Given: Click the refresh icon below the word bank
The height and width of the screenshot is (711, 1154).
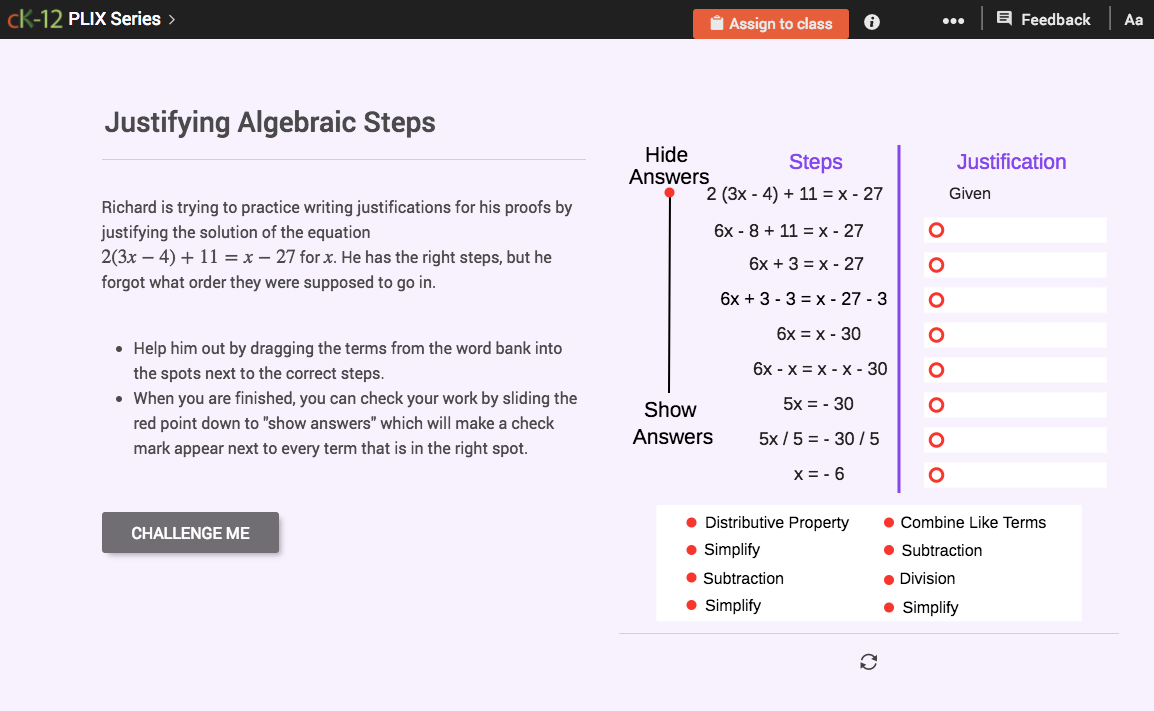Looking at the screenshot, I should 868,661.
